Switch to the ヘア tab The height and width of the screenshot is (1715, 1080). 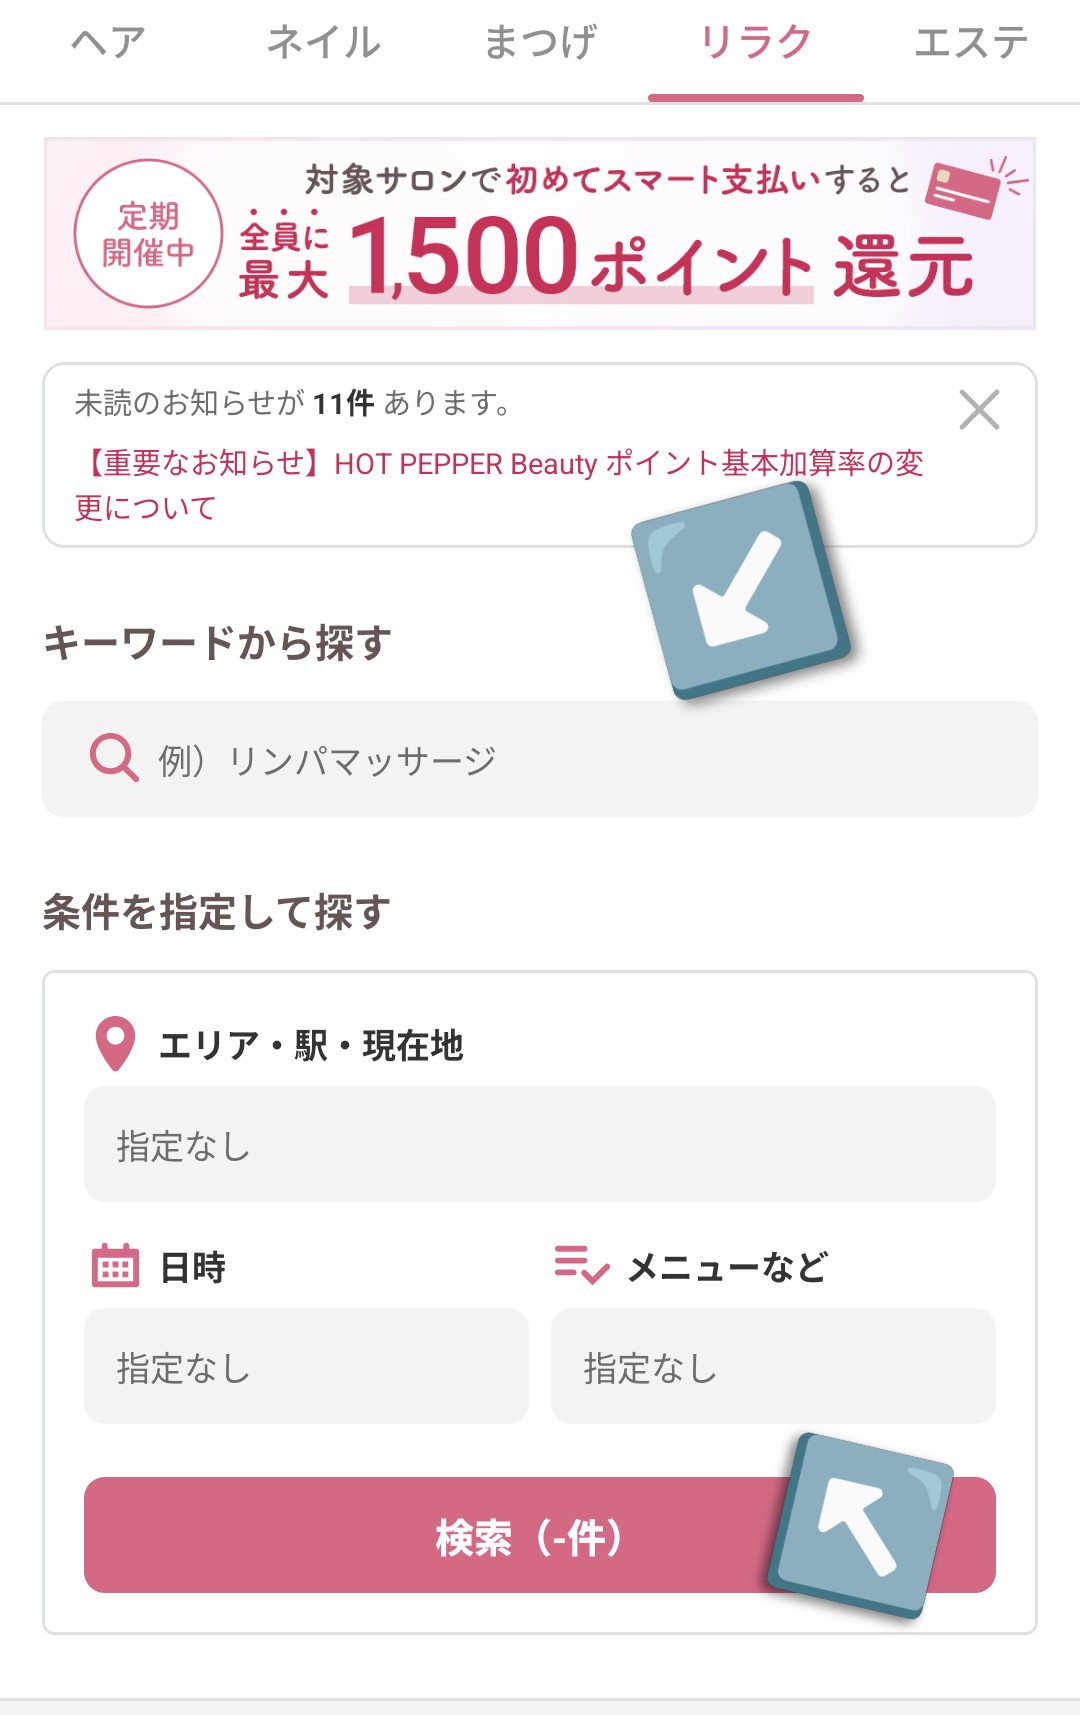[x=108, y=44]
